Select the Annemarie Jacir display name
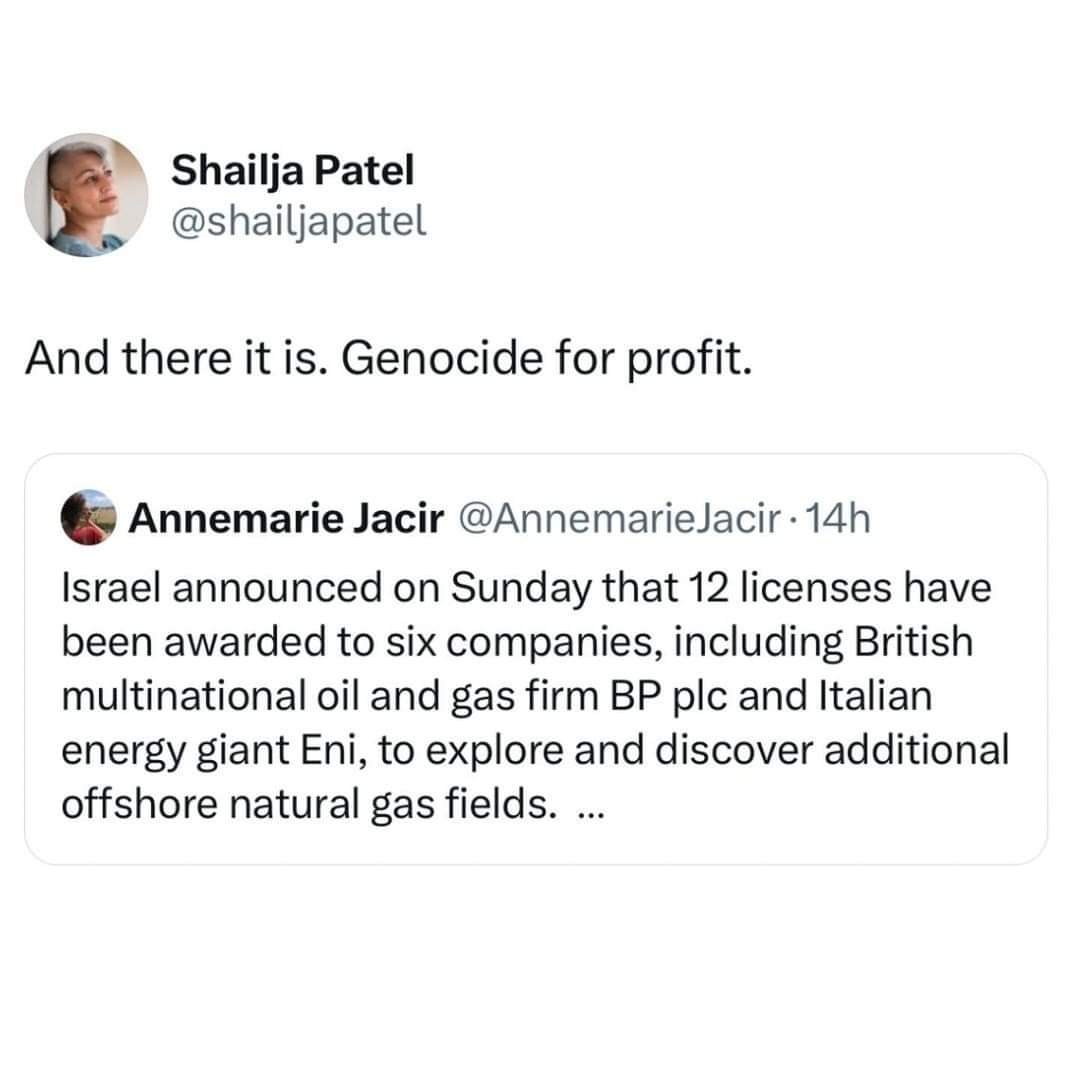 [287, 518]
